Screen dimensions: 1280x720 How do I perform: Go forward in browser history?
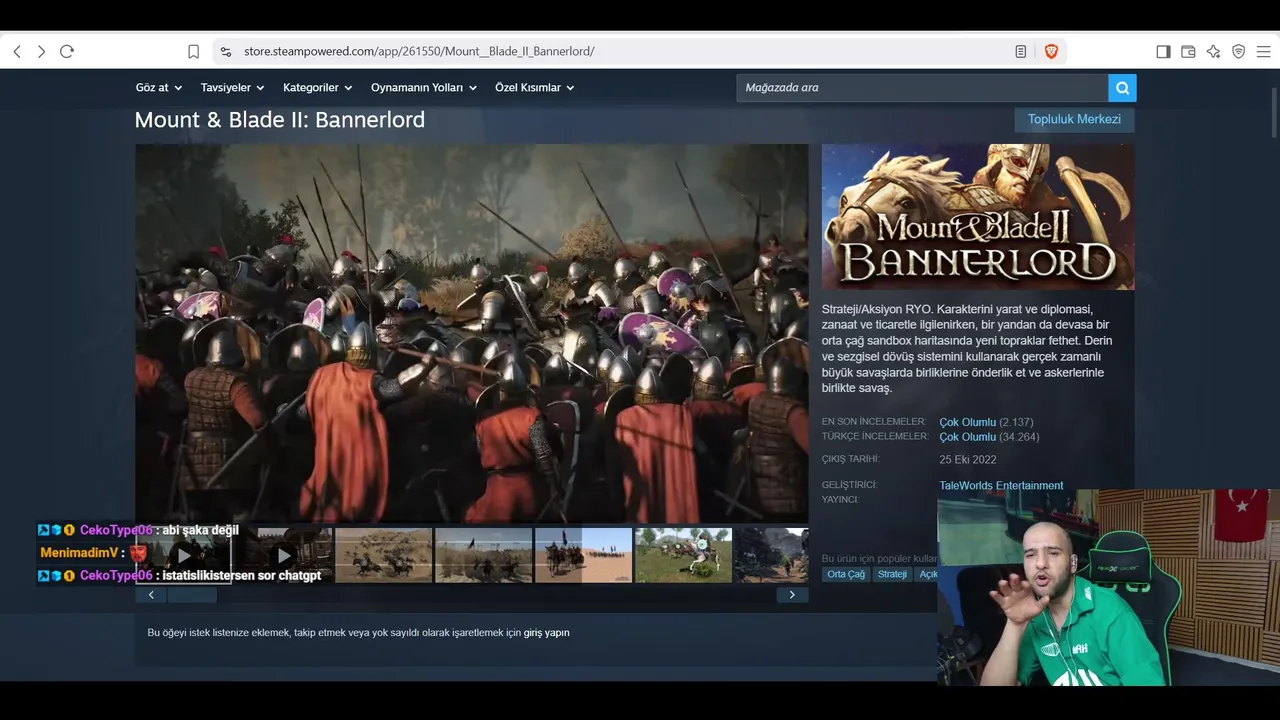tap(41, 51)
